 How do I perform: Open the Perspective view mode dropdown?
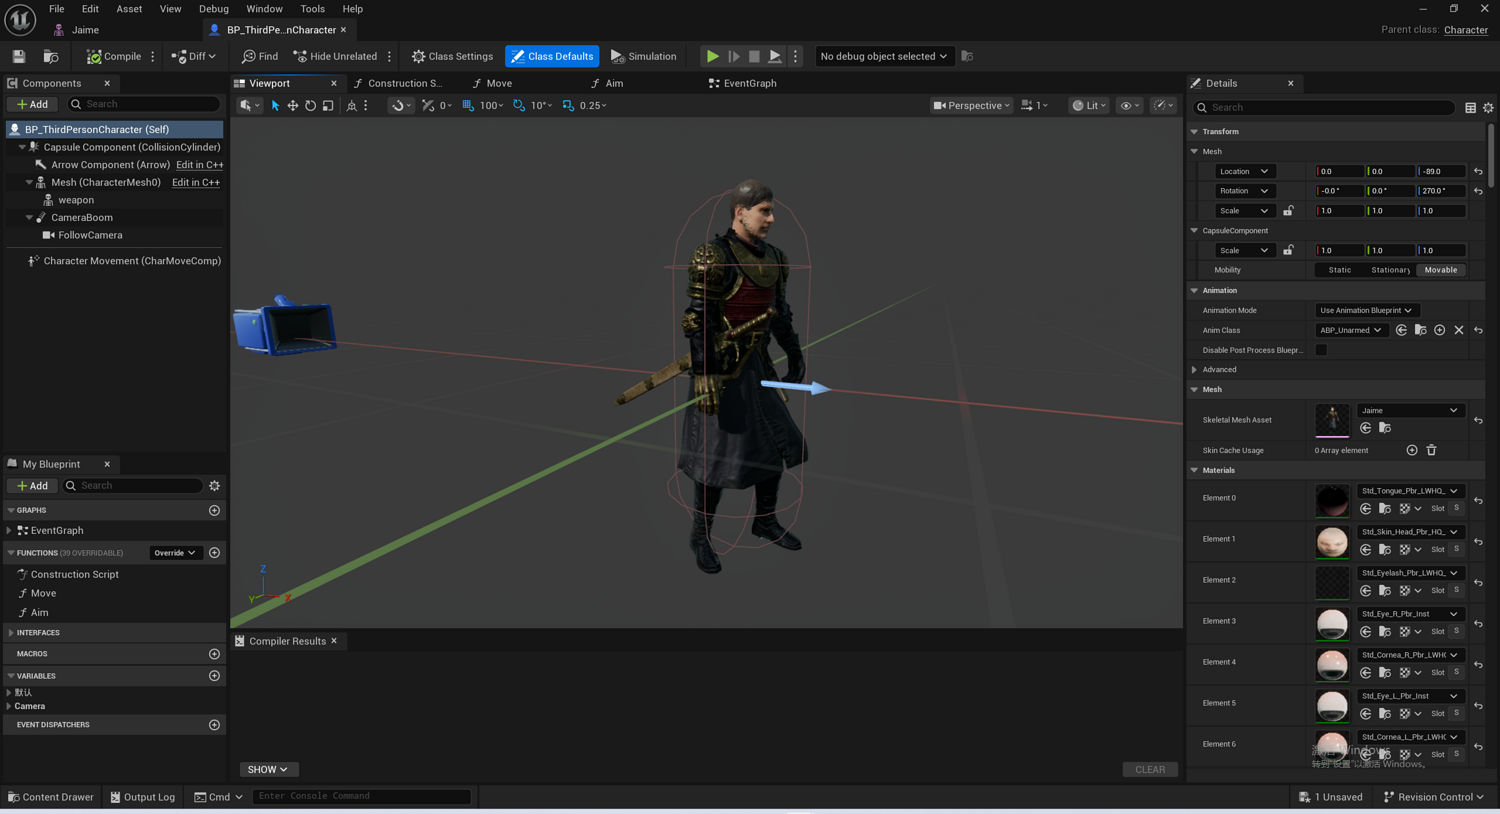(971, 105)
